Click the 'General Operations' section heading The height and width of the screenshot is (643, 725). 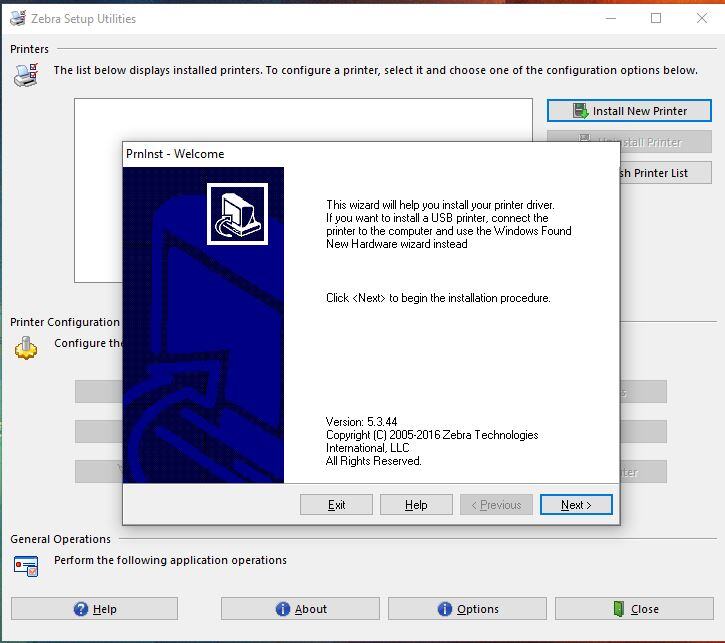pos(61,539)
